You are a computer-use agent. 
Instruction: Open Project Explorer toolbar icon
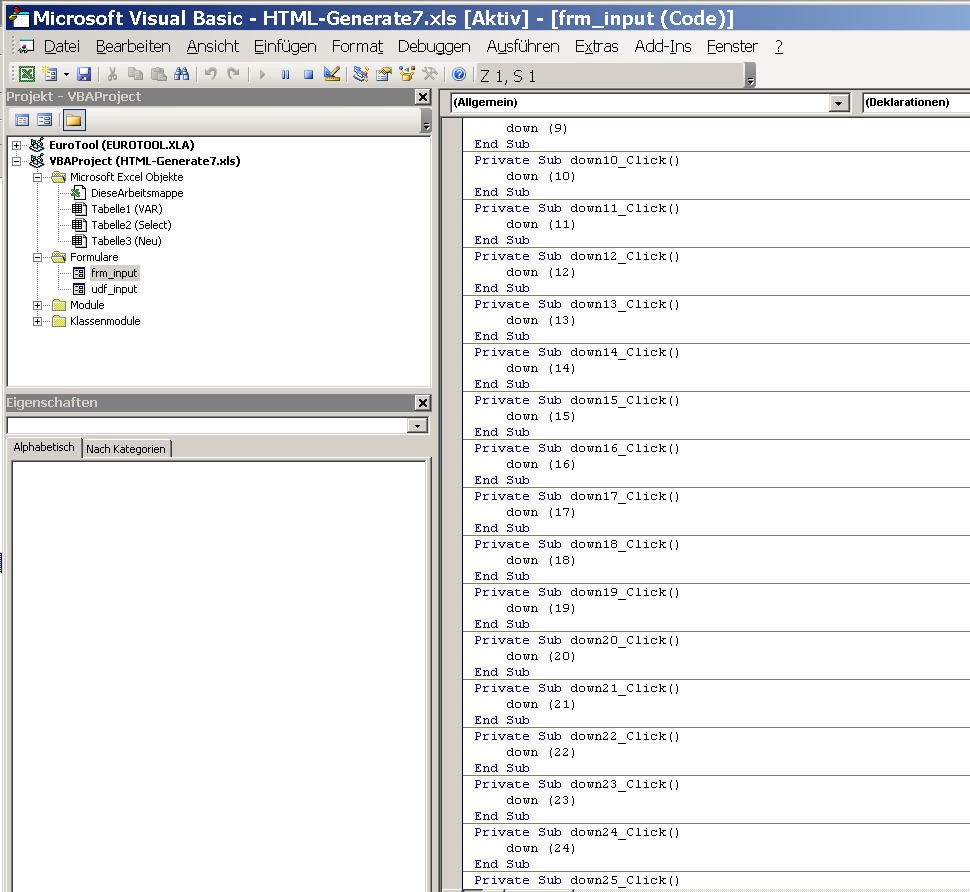coord(361,75)
